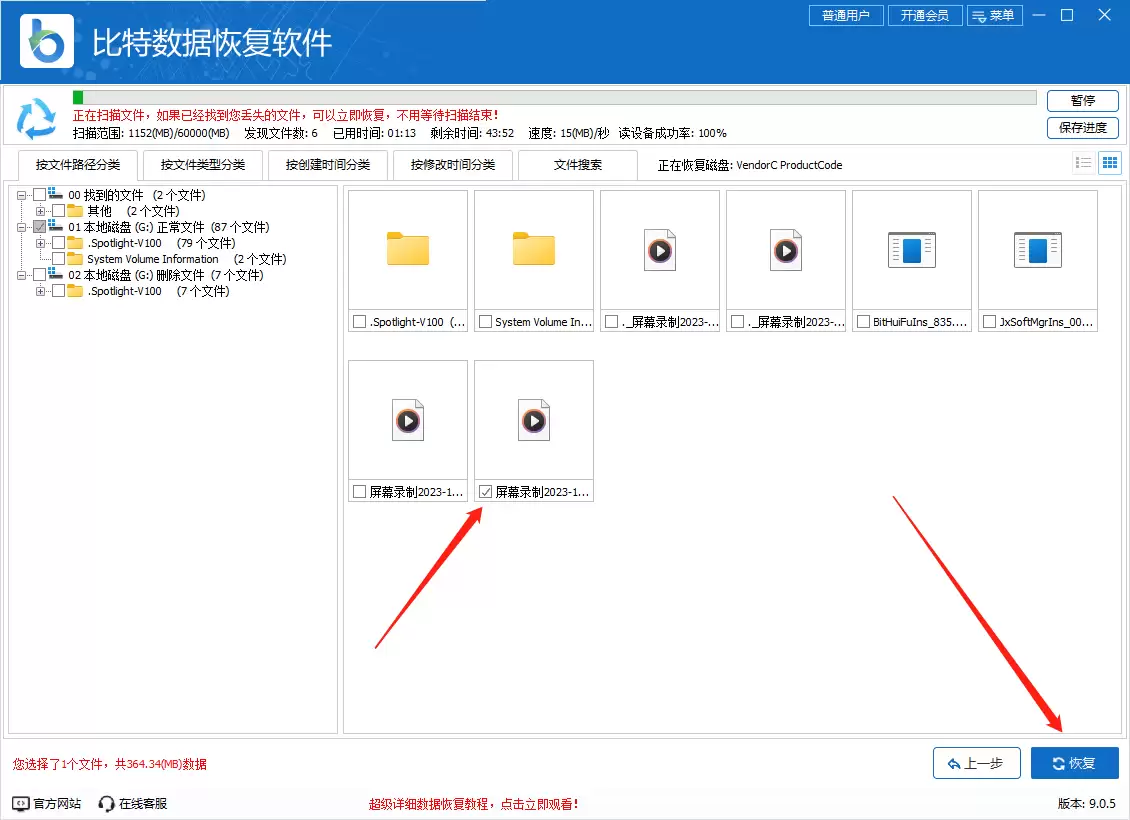
Task: Check the JxSoftMgrIns_00 file checkbox
Action: (x=989, y=322)
